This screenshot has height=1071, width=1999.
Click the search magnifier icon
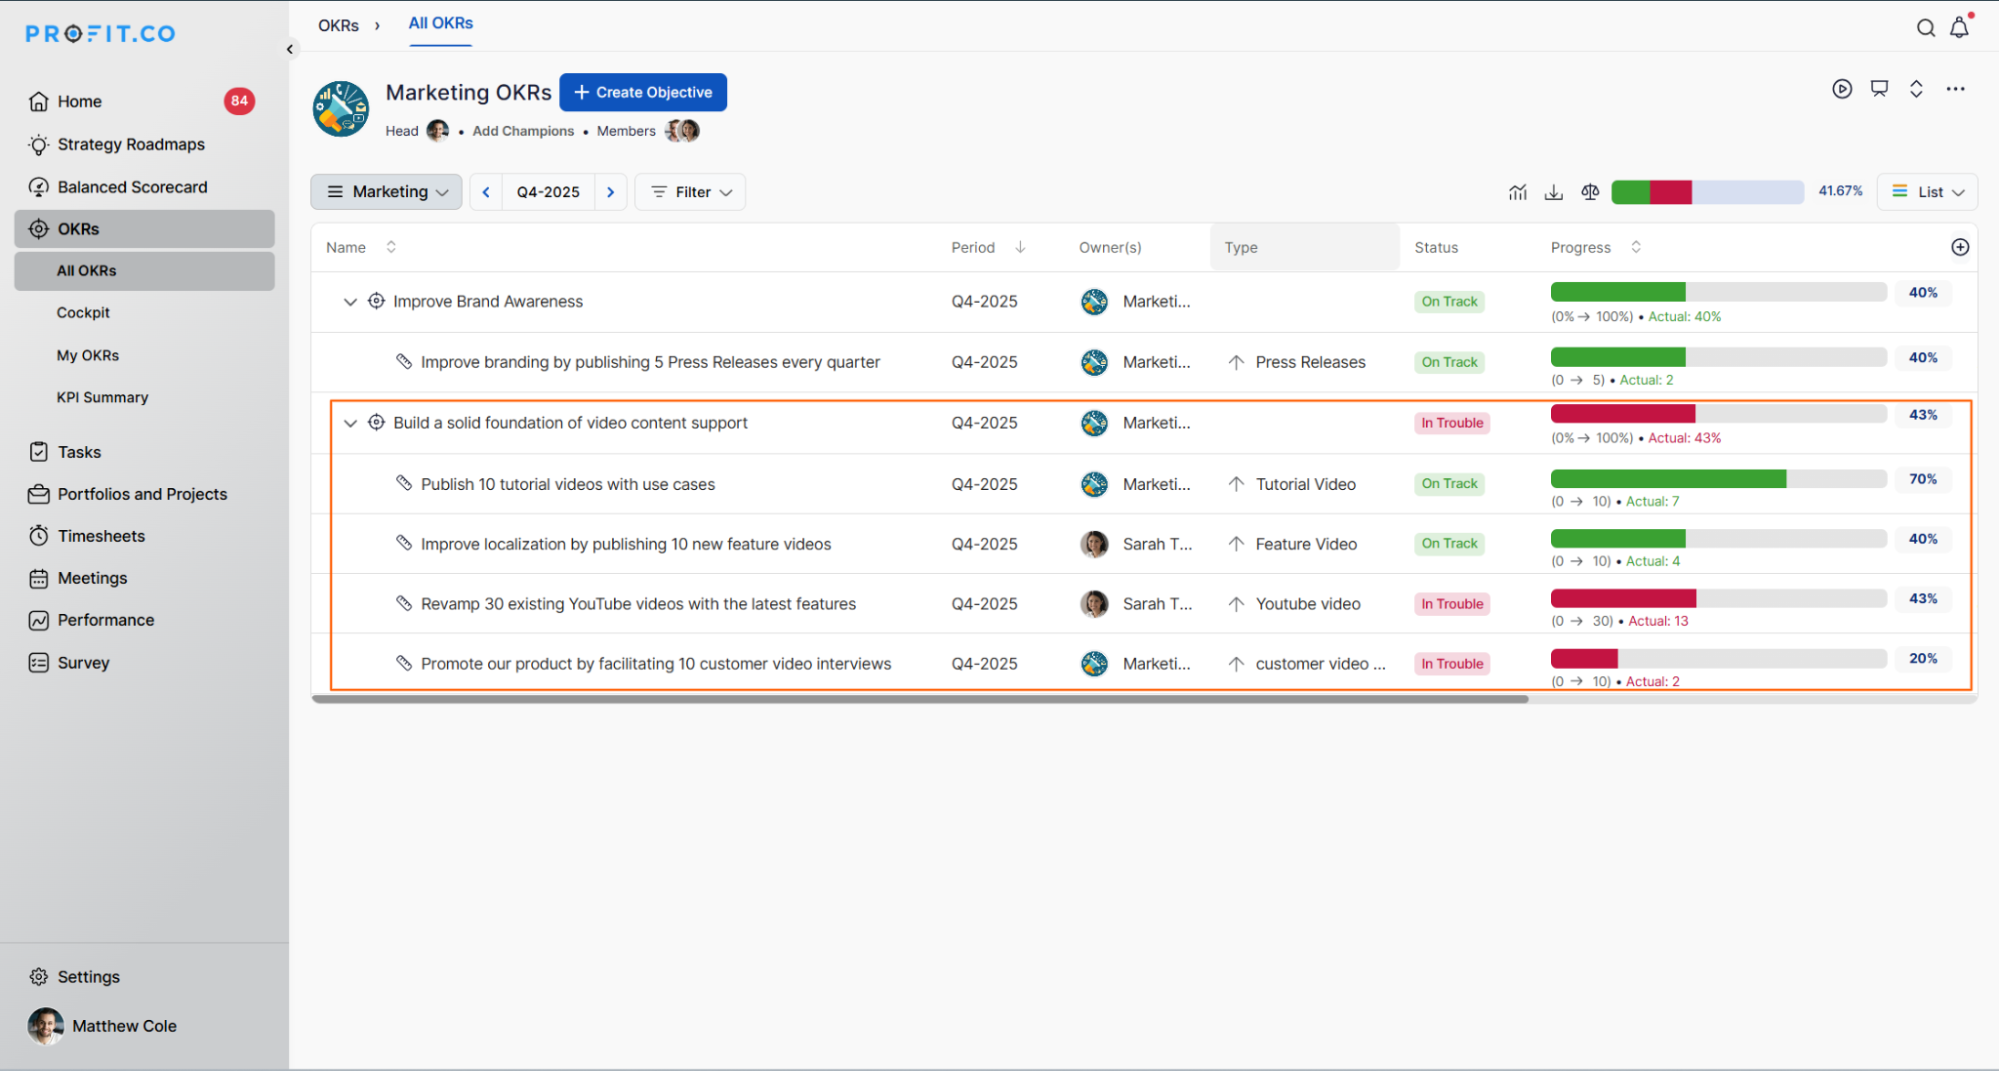tap(1925, 28)
